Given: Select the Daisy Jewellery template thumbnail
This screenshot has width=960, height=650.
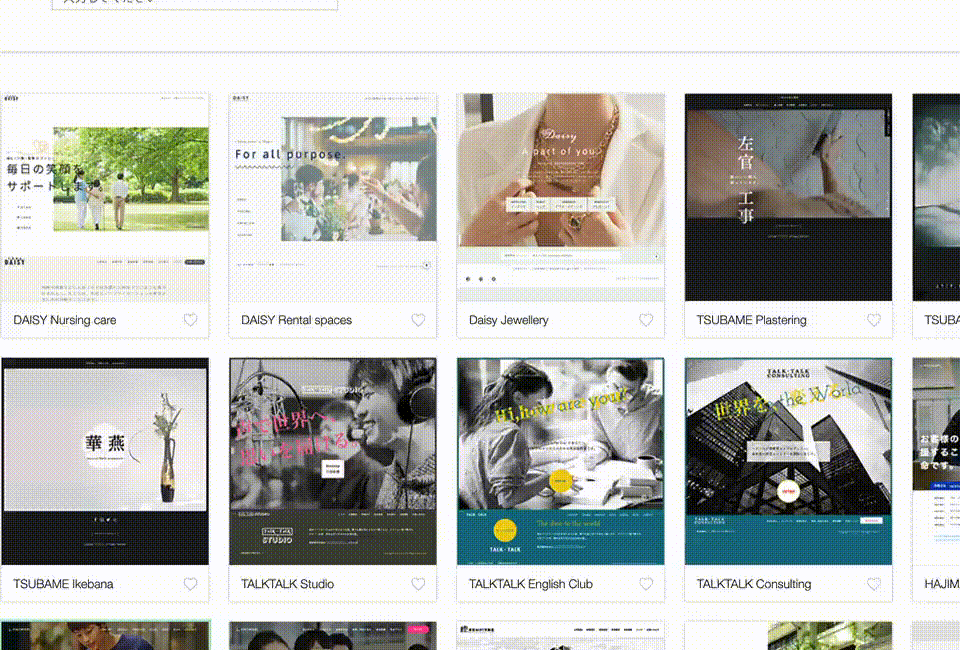Looking at the screenshot, I should click(x=561, y=197).
